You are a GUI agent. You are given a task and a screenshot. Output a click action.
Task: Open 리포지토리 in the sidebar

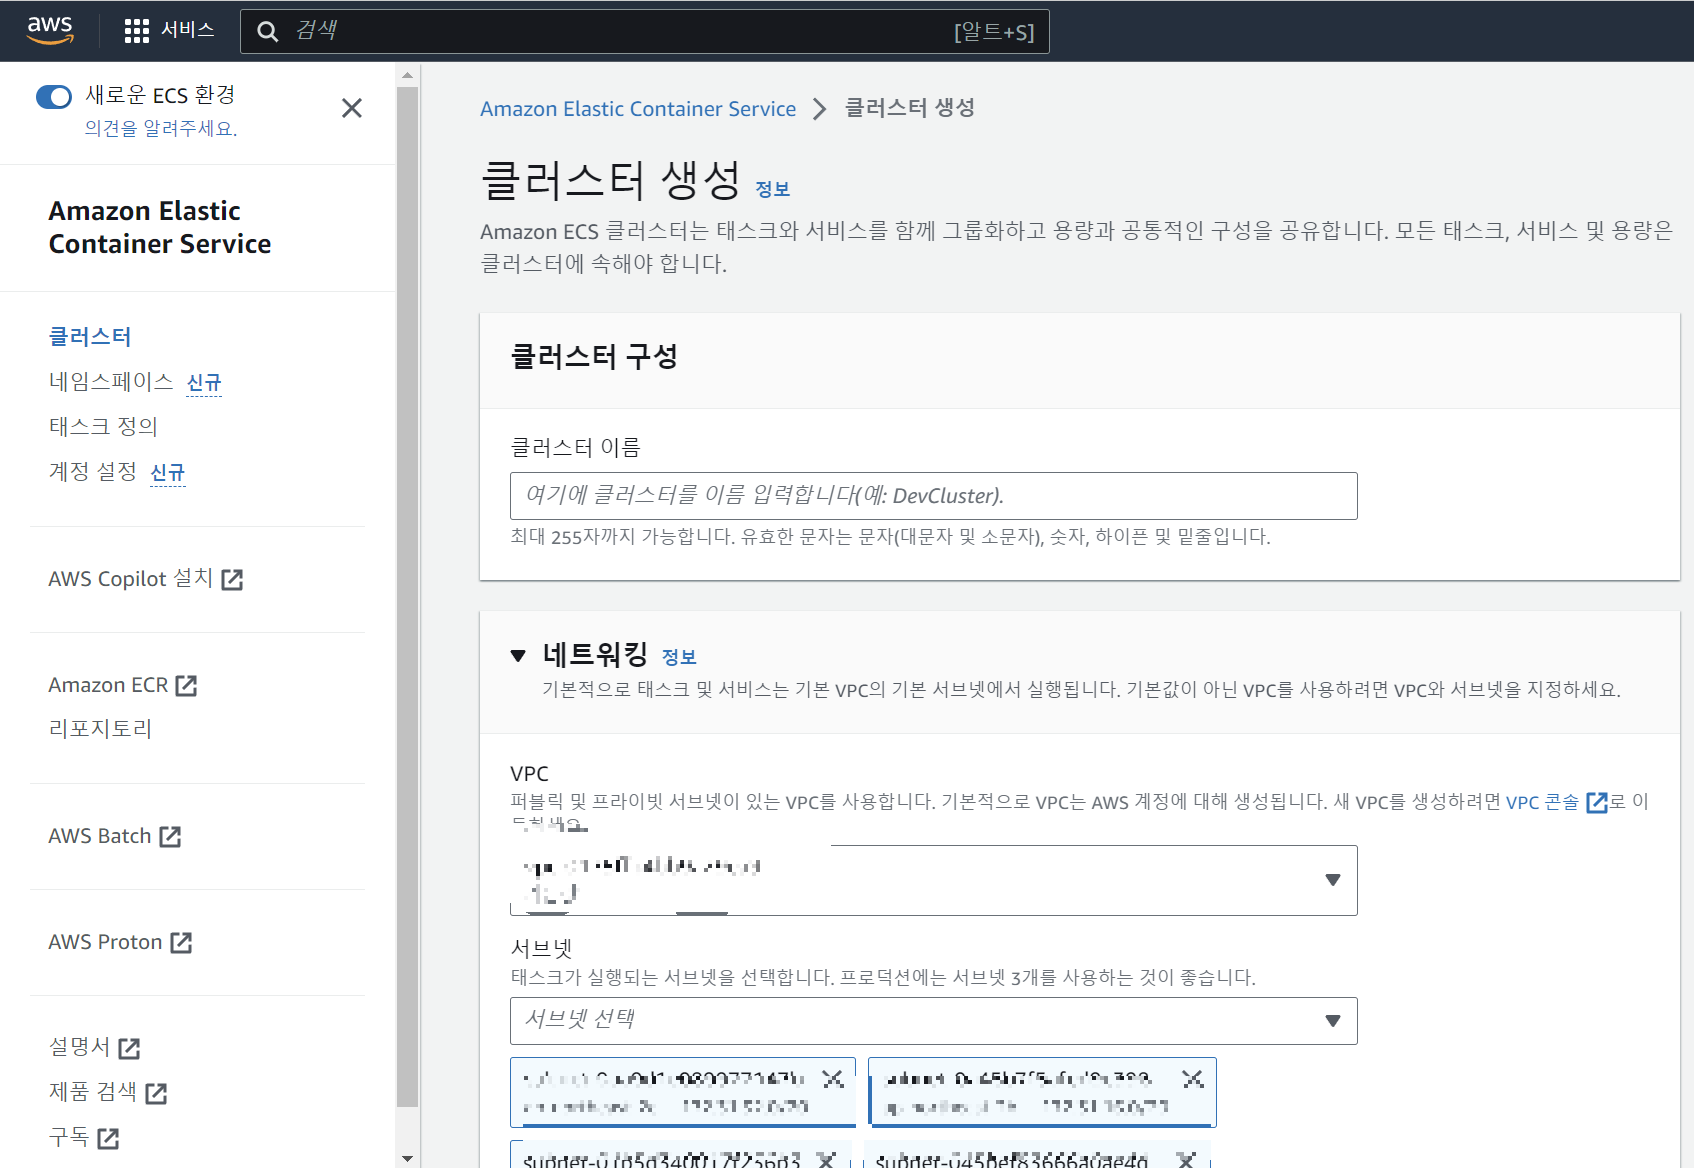pyautogui.click(x=100, y=729)
